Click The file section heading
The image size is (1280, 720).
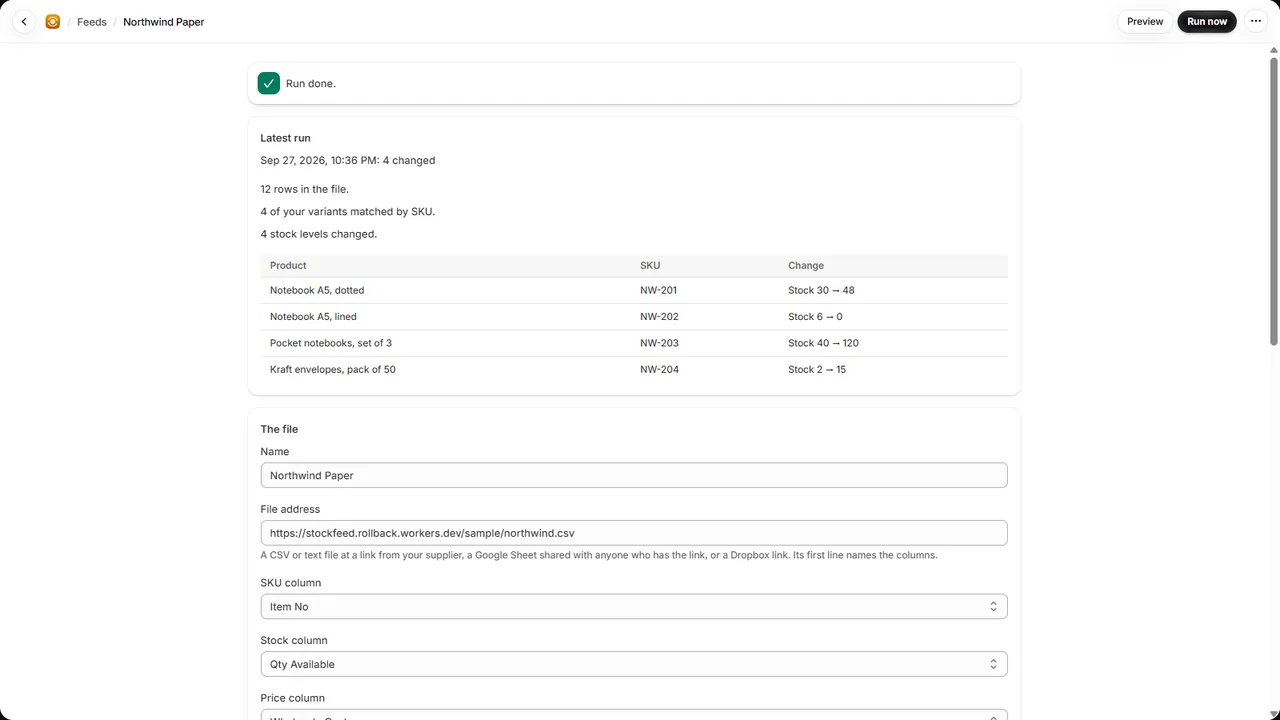click(279, 429)
